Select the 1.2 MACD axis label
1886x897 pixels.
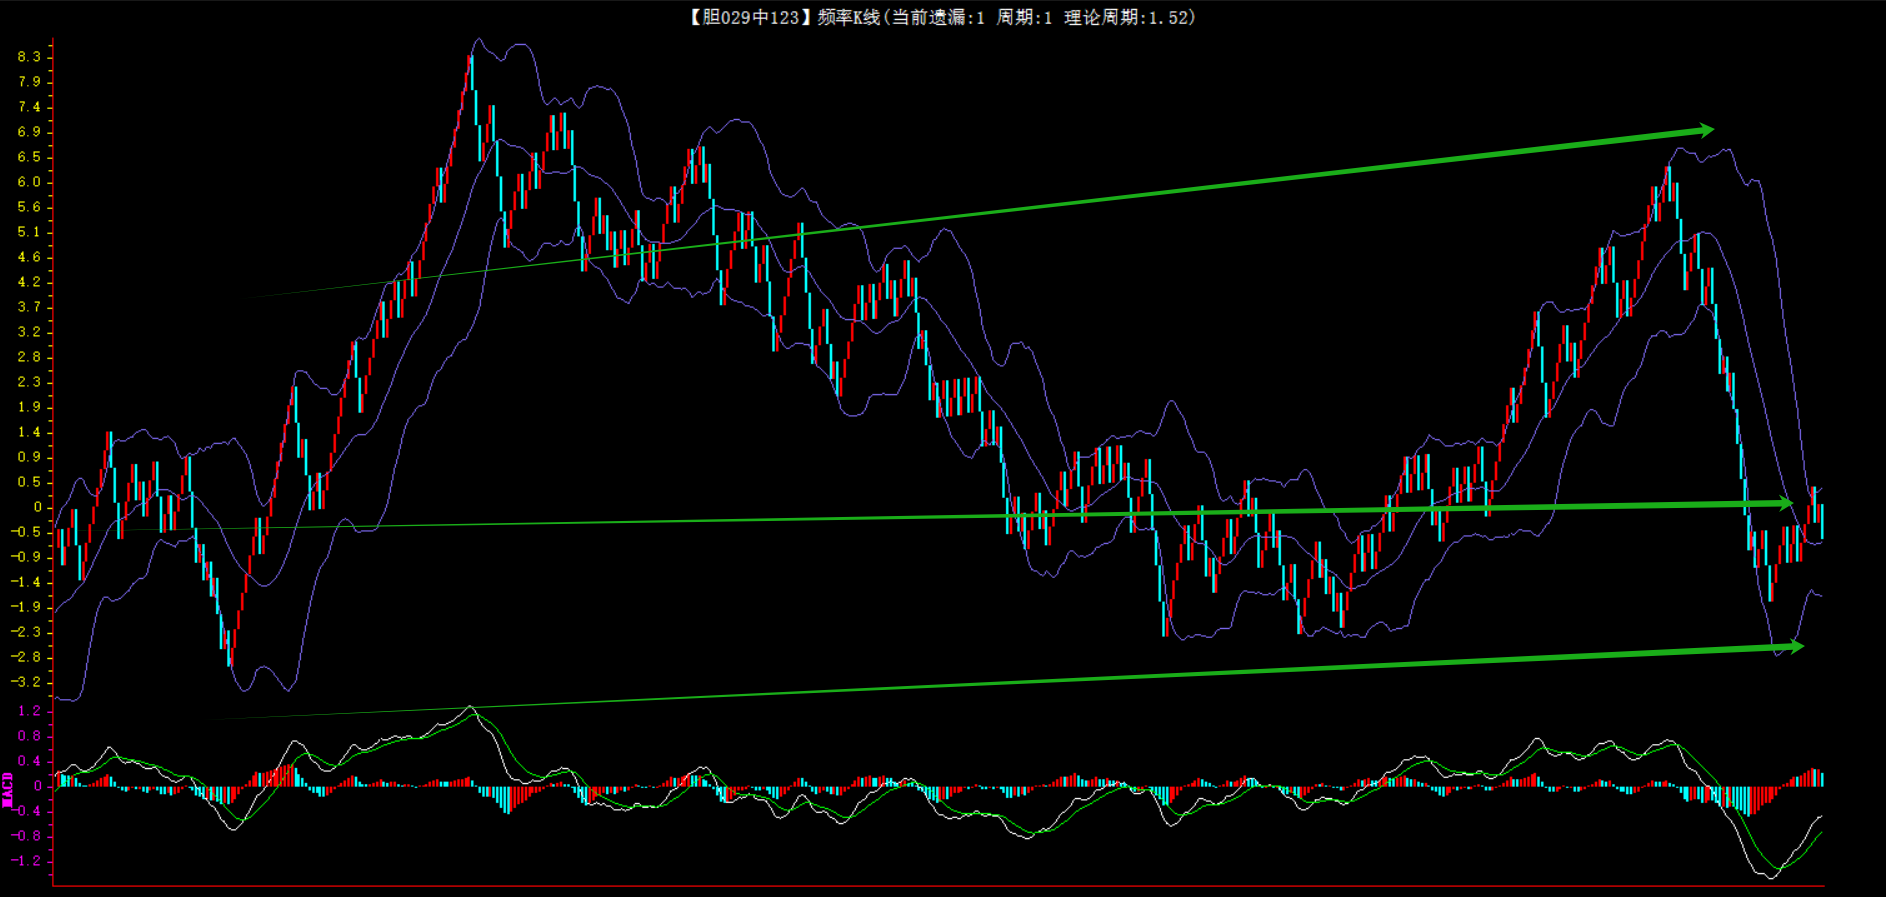pos(29,711)
